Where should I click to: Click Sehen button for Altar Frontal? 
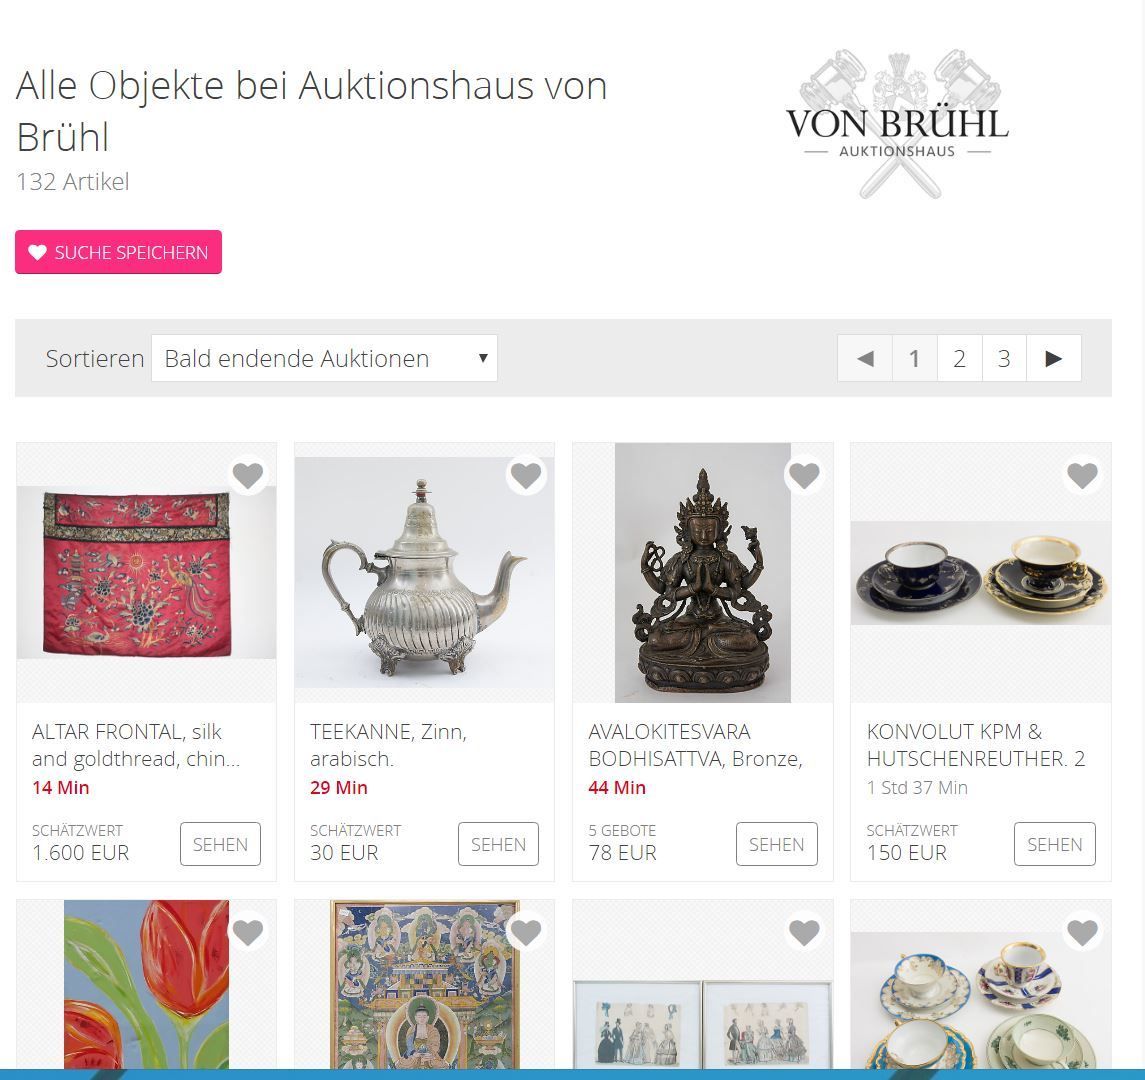221,844
